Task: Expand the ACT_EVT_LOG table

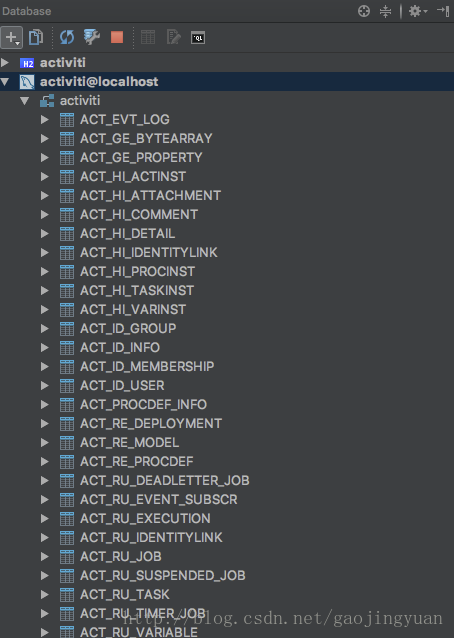Action: (45, 120)
